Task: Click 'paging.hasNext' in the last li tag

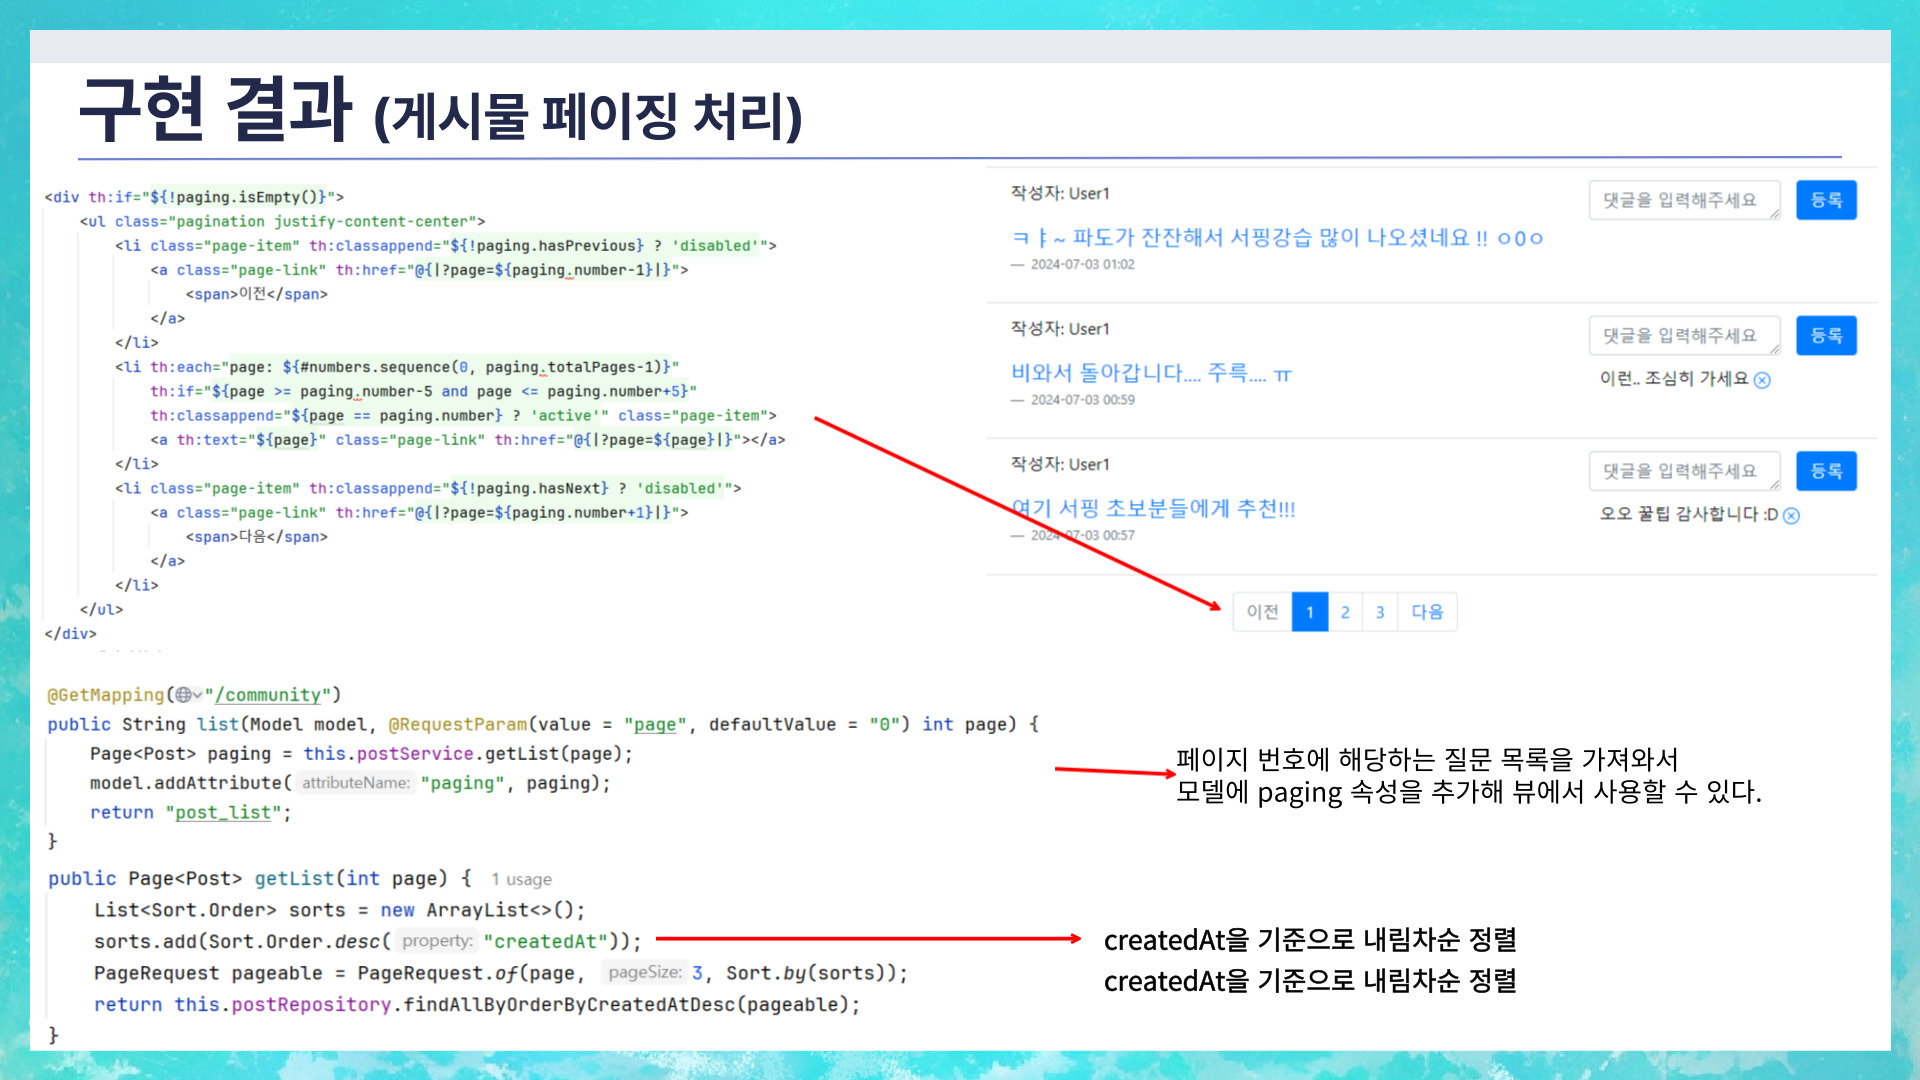Action: pos(540,488)
